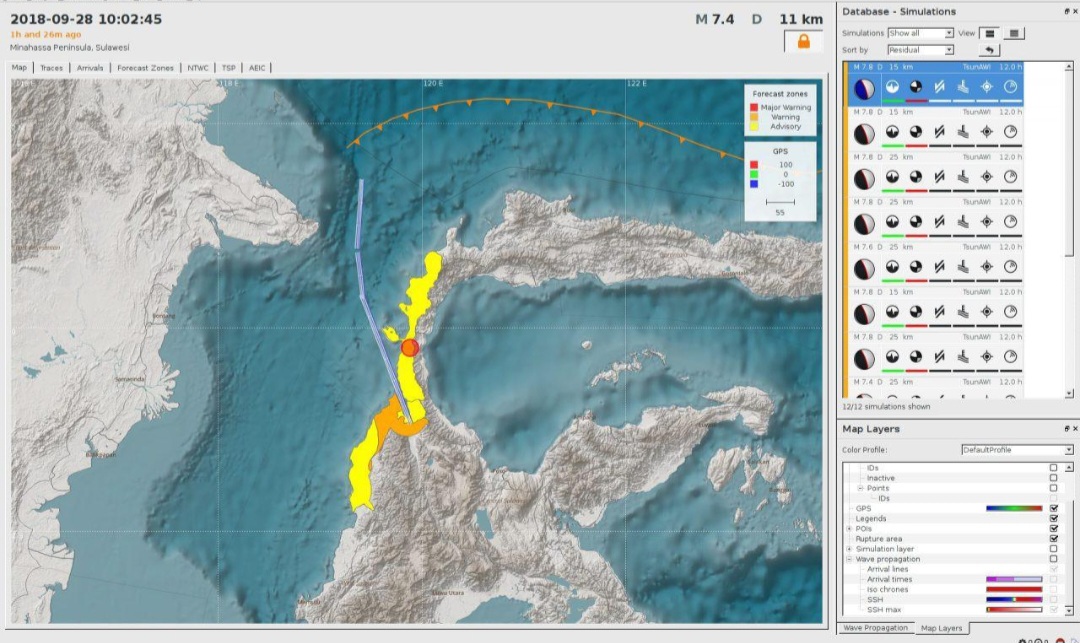The height and width of the screenshot is (643, 1080).
Task: Switch to the Forecast Zones tab
Action: point(145,67)
